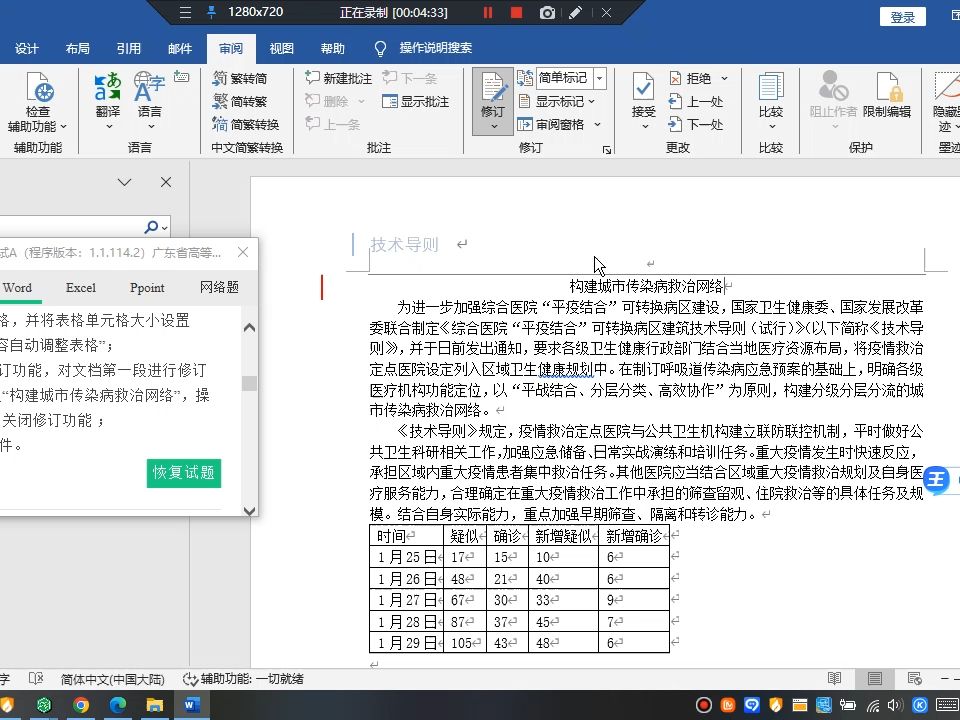Accept the current revision using 接受
This screenshot has width=960, height=720.
tap(643, 90)
